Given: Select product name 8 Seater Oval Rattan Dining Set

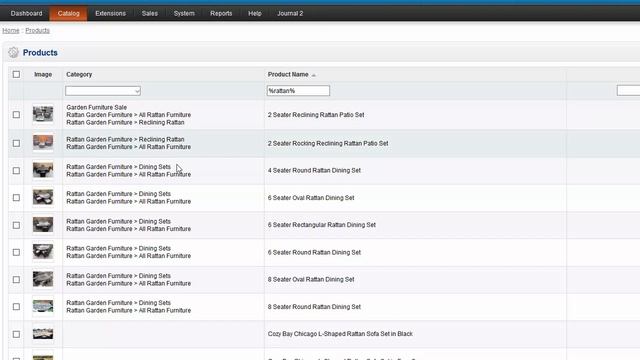Looking at the screenshot, I should (x=311, y=280).
